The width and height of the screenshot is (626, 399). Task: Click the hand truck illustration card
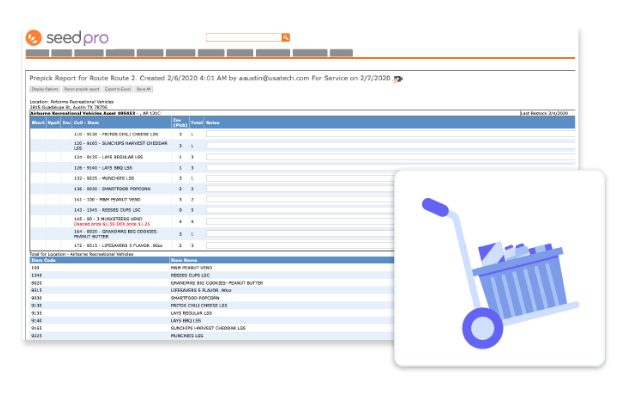click(499, 268)
